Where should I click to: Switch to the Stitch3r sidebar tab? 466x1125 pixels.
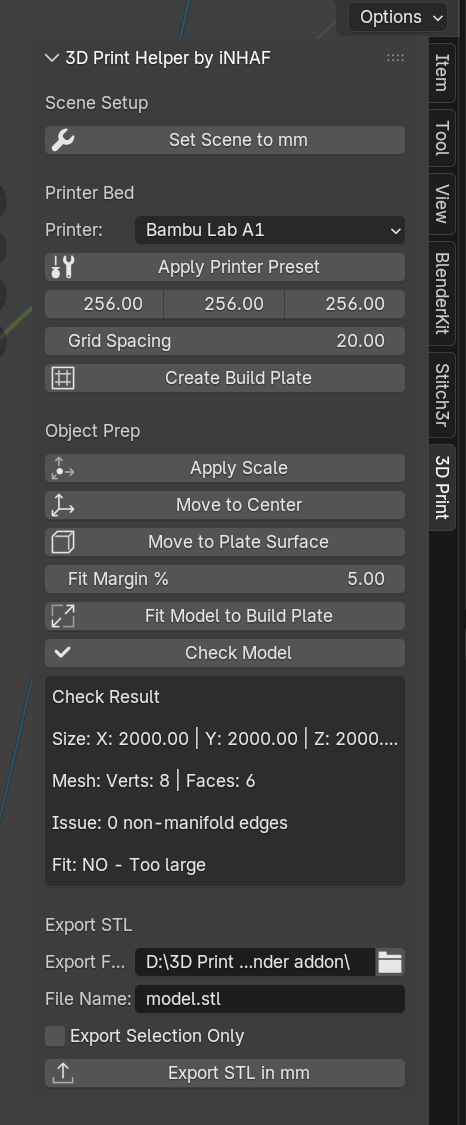click(442, 395)
